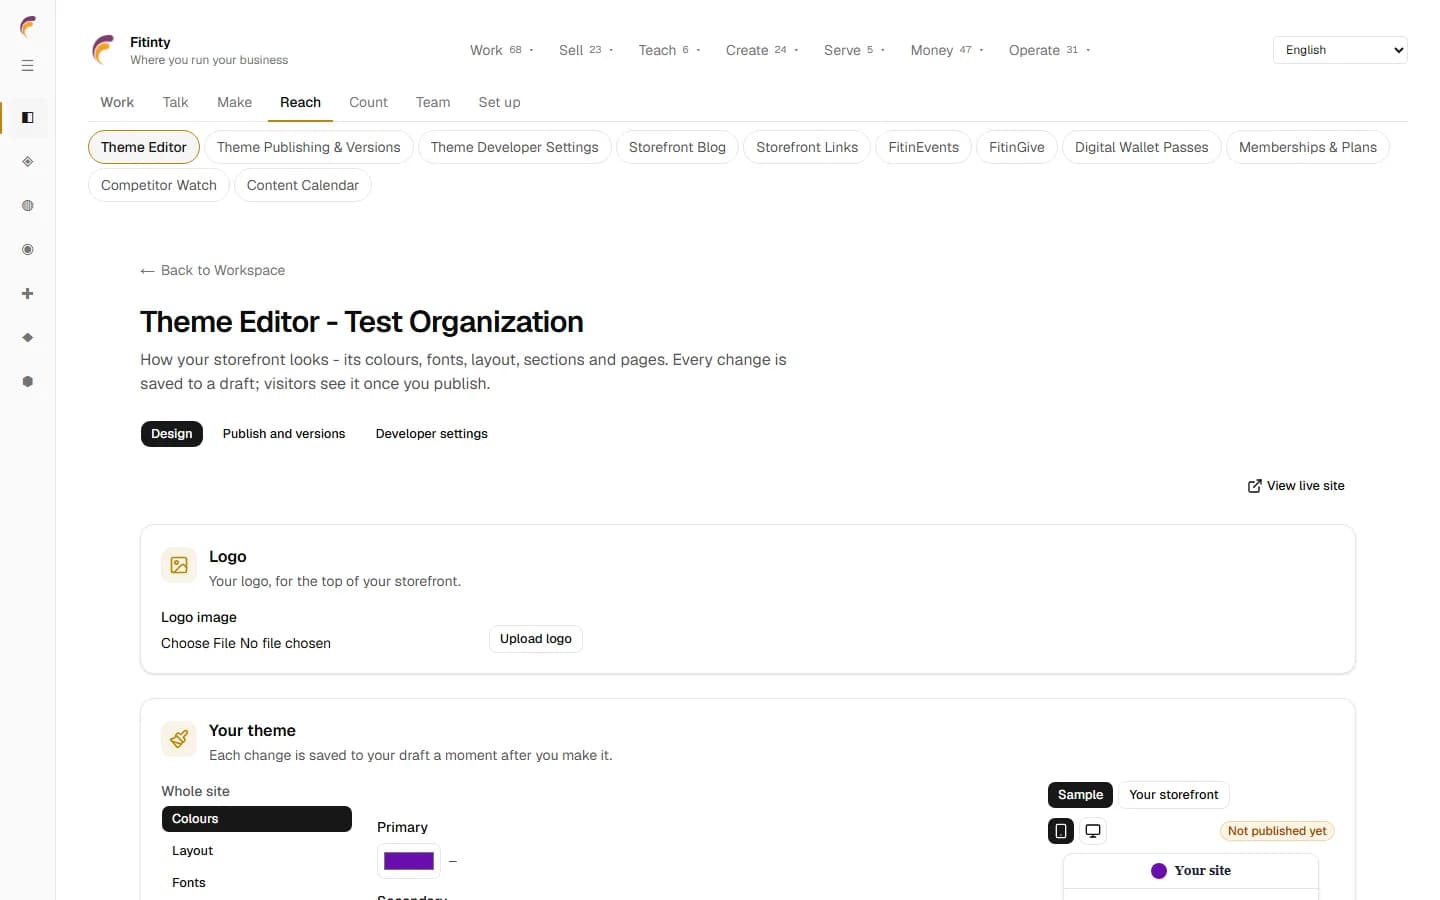The image size is (1440, 900).
Task: Click the Not published yet status badge
Action: coord(1277,831)
